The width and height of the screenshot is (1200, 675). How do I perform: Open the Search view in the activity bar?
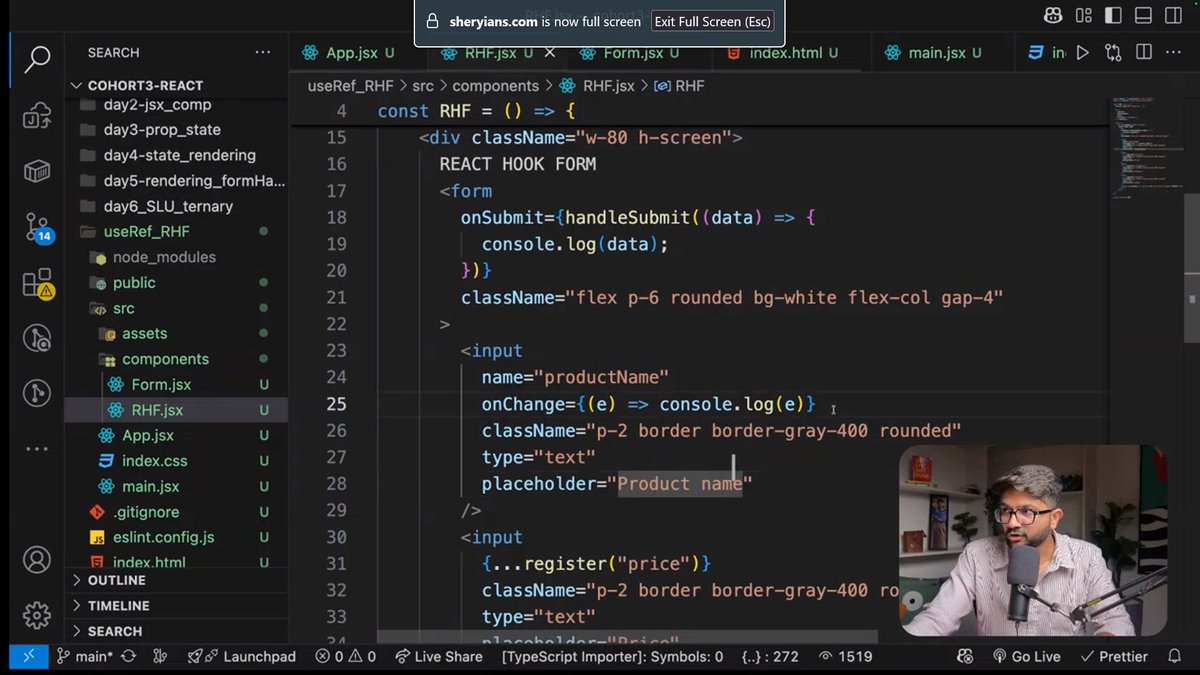coord(37,58)
